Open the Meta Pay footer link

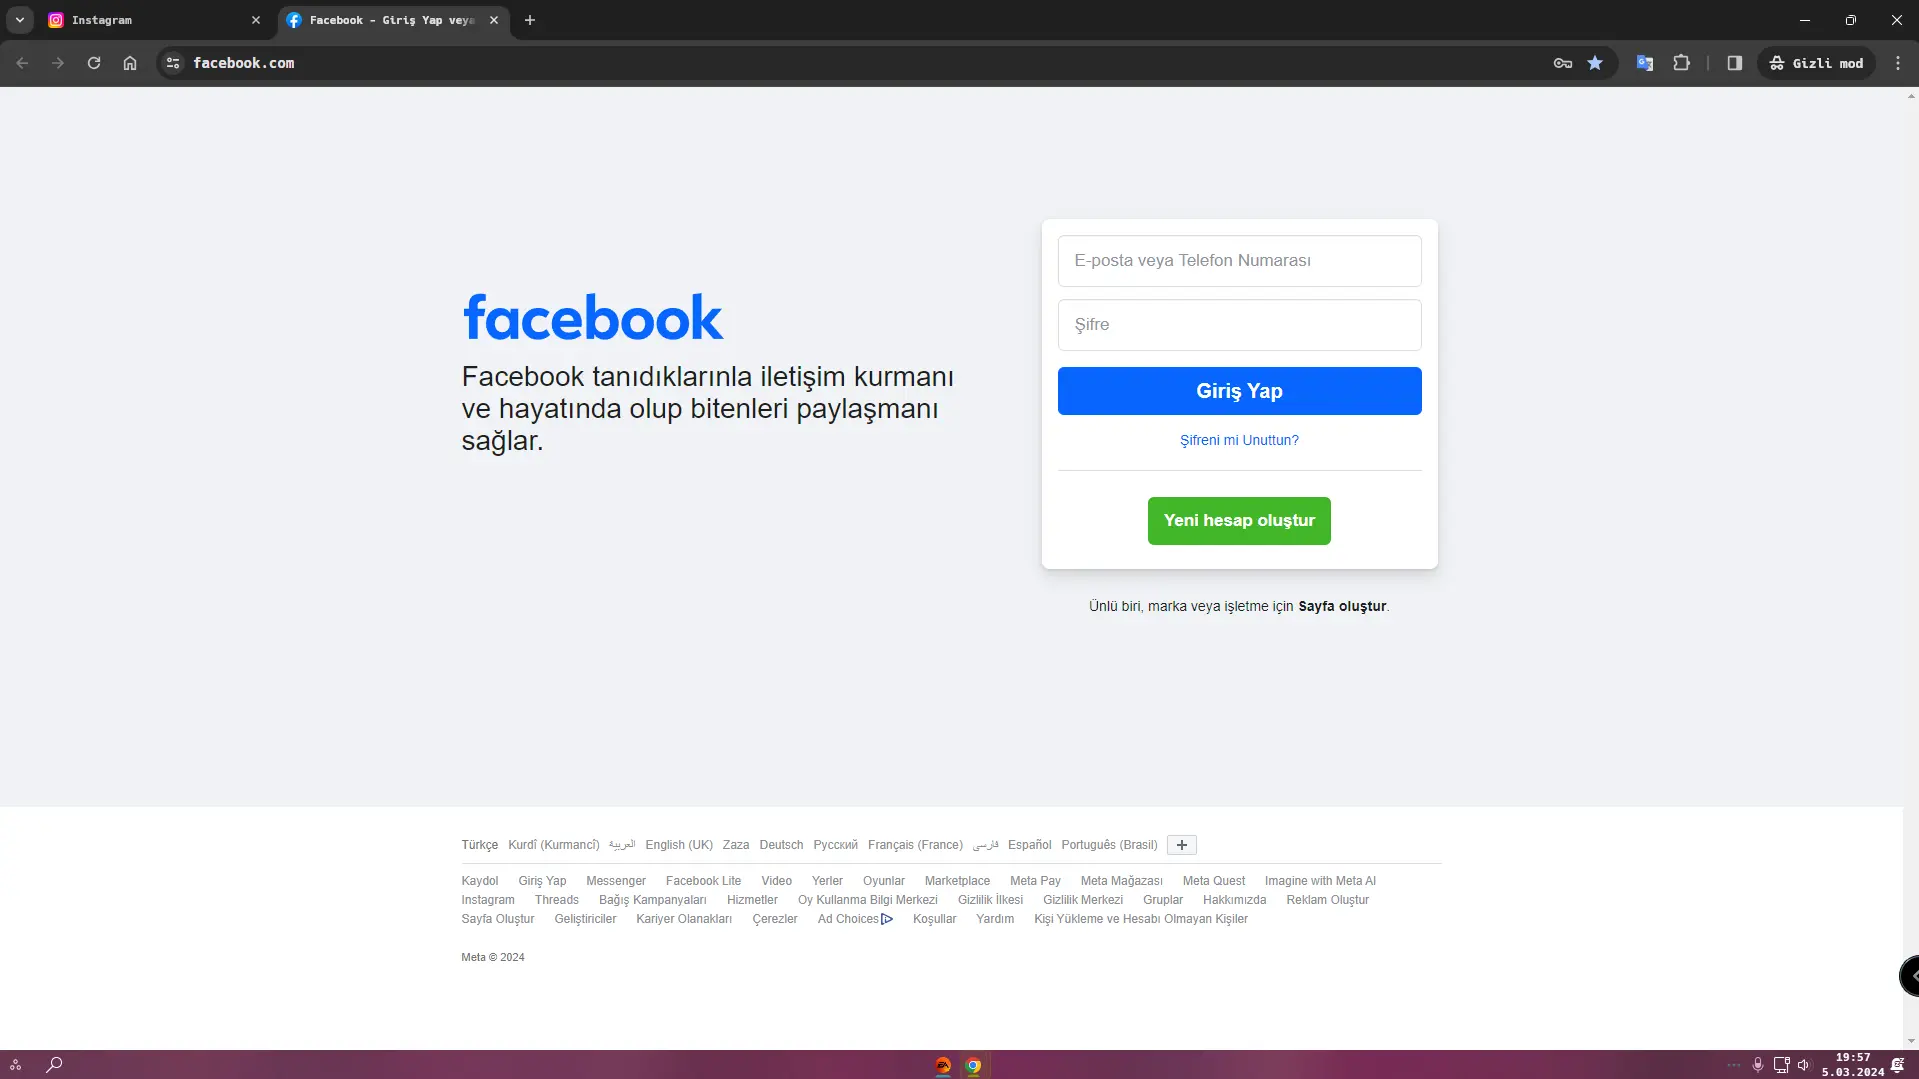[x=1035, y=881]
